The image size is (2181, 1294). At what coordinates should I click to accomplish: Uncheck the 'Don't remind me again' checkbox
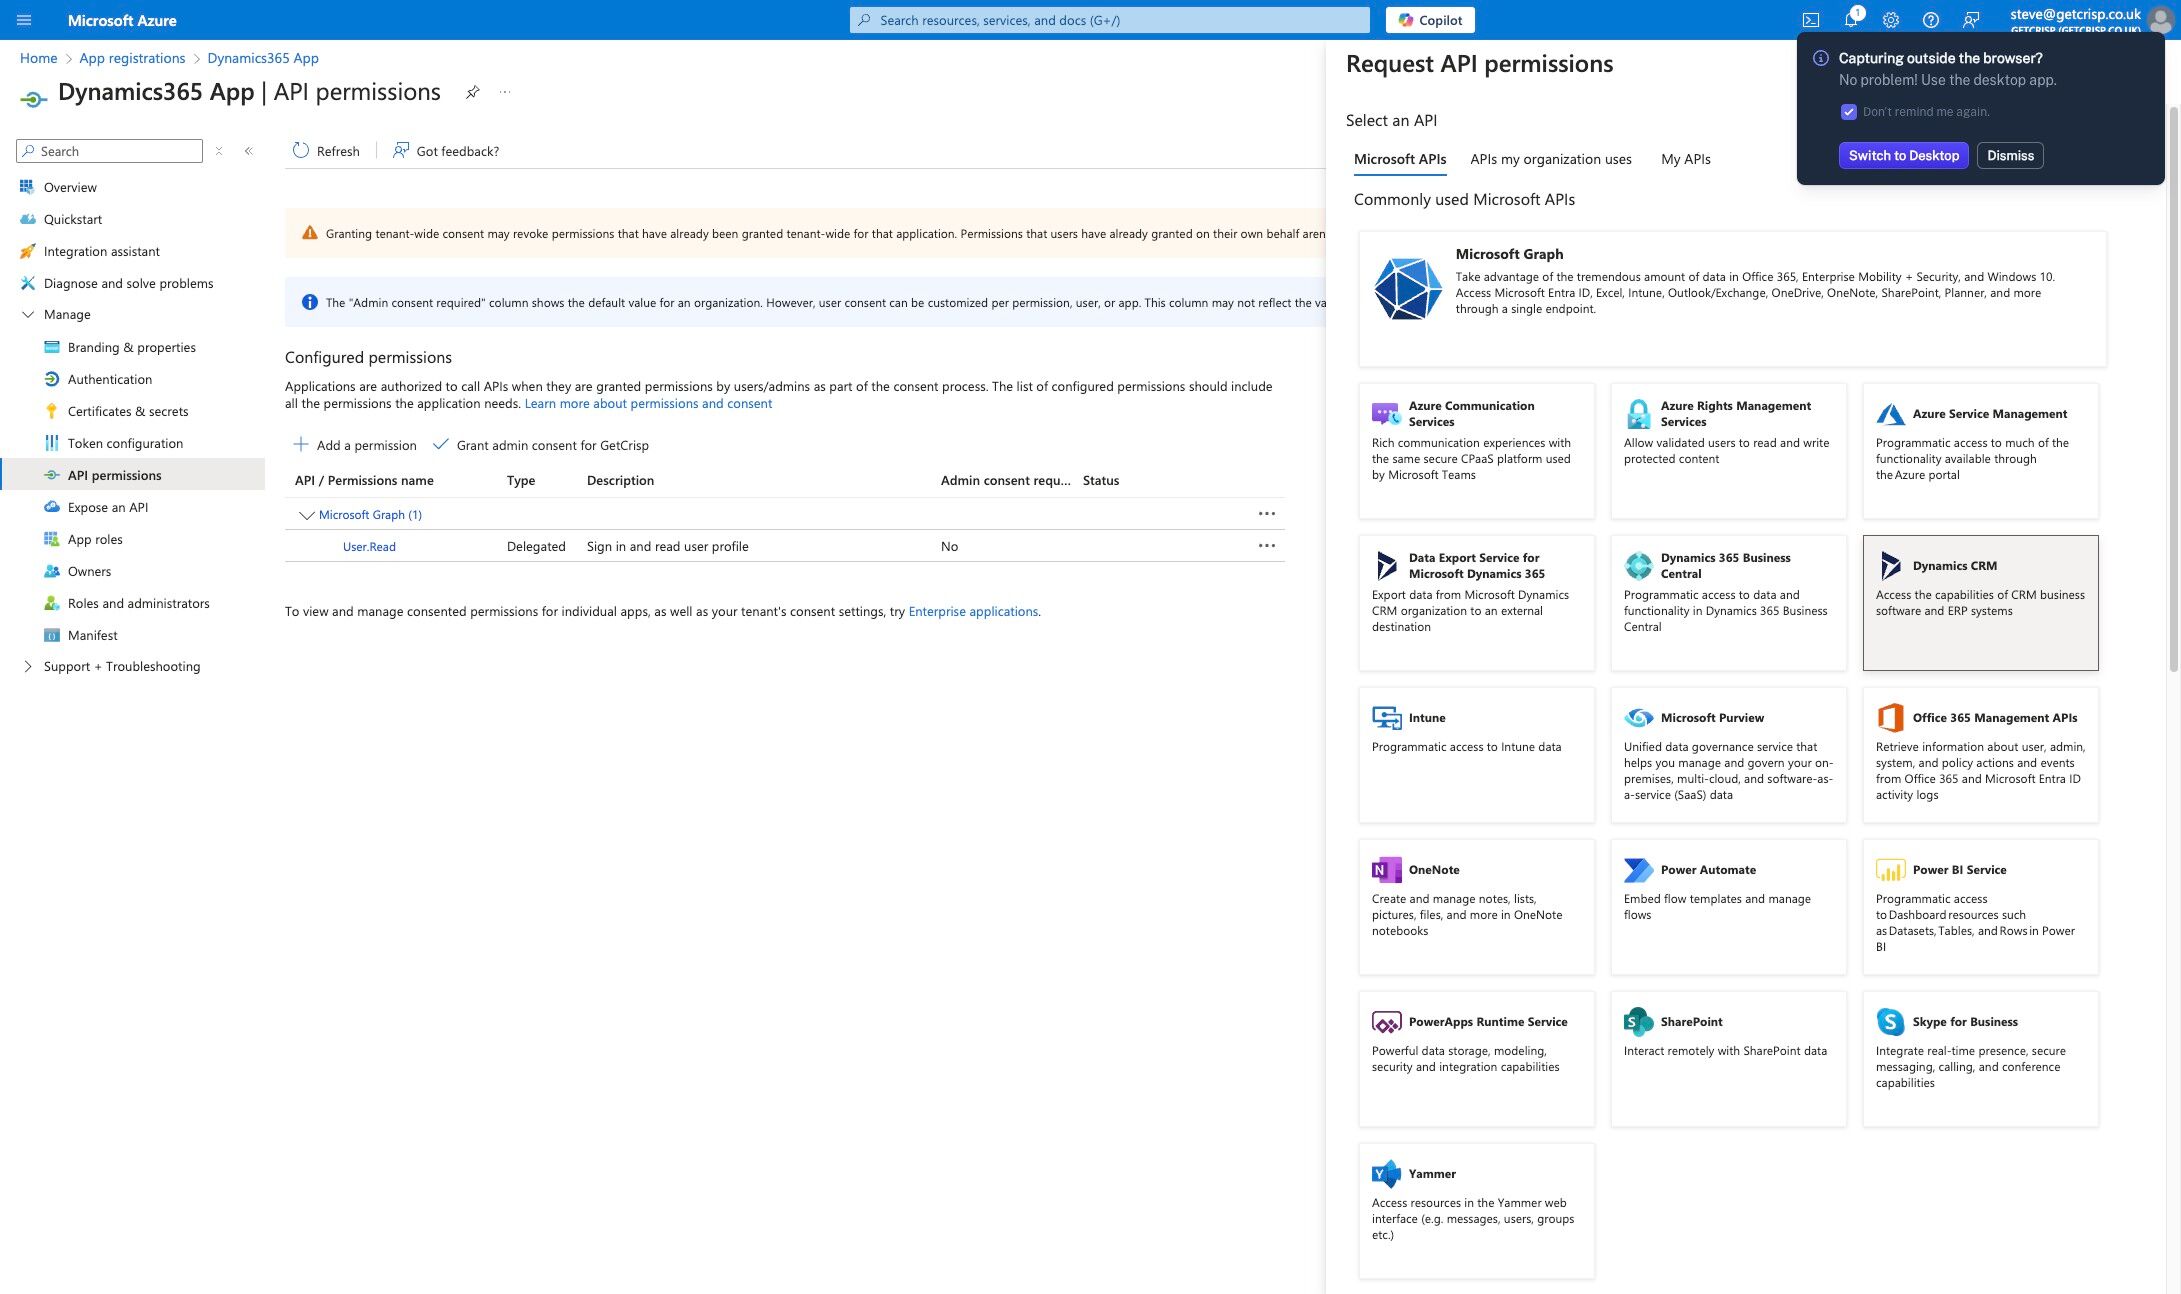(1848, 112)
